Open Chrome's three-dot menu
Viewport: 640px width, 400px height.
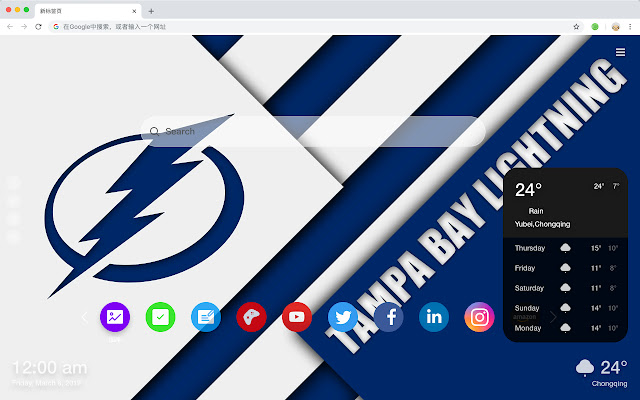point(630,27)
